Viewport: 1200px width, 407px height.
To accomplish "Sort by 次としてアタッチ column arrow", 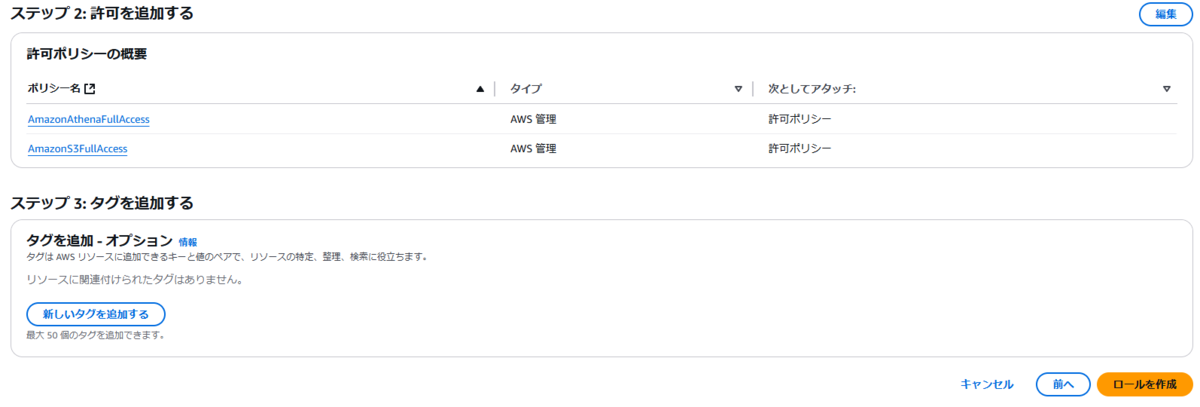I will (1167, 89).
